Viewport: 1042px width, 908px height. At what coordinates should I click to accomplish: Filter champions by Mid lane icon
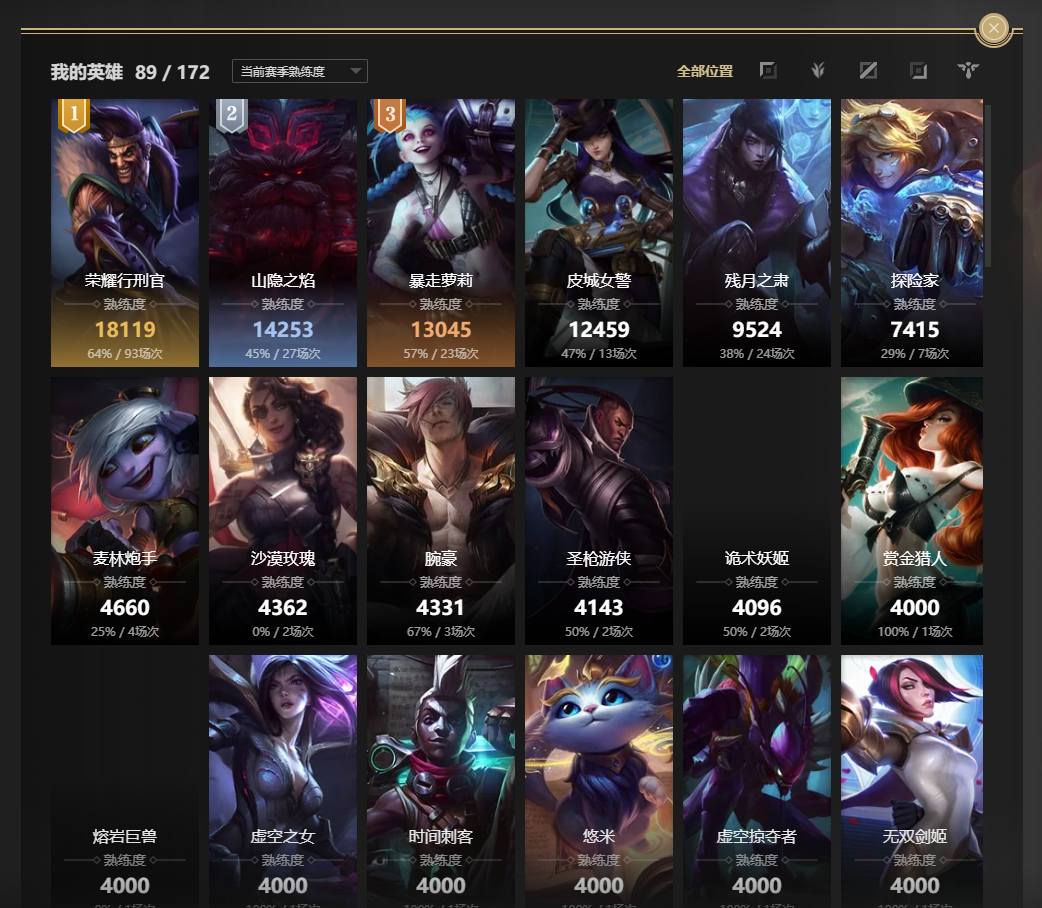[x=868, y=70]
